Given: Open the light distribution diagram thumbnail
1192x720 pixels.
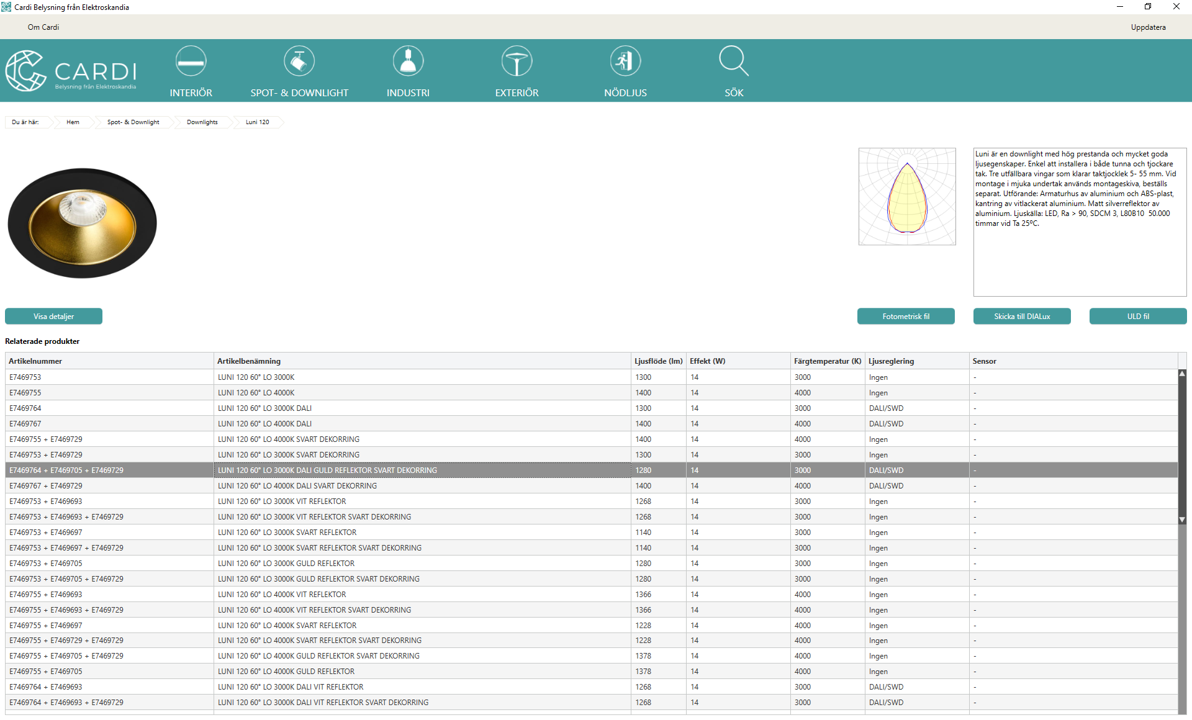Looking at the screenshot, I should click(907, 197).
